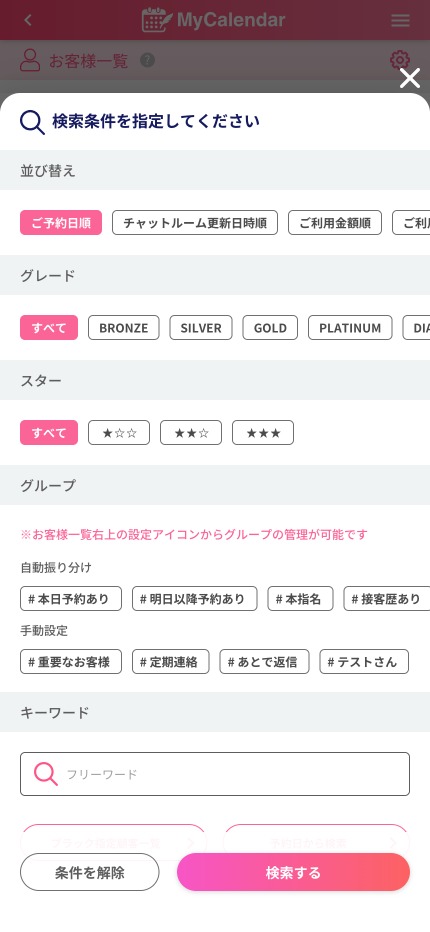Tap the back arrow in header
The height and width of the screenshot is (932, 430).
28,20
